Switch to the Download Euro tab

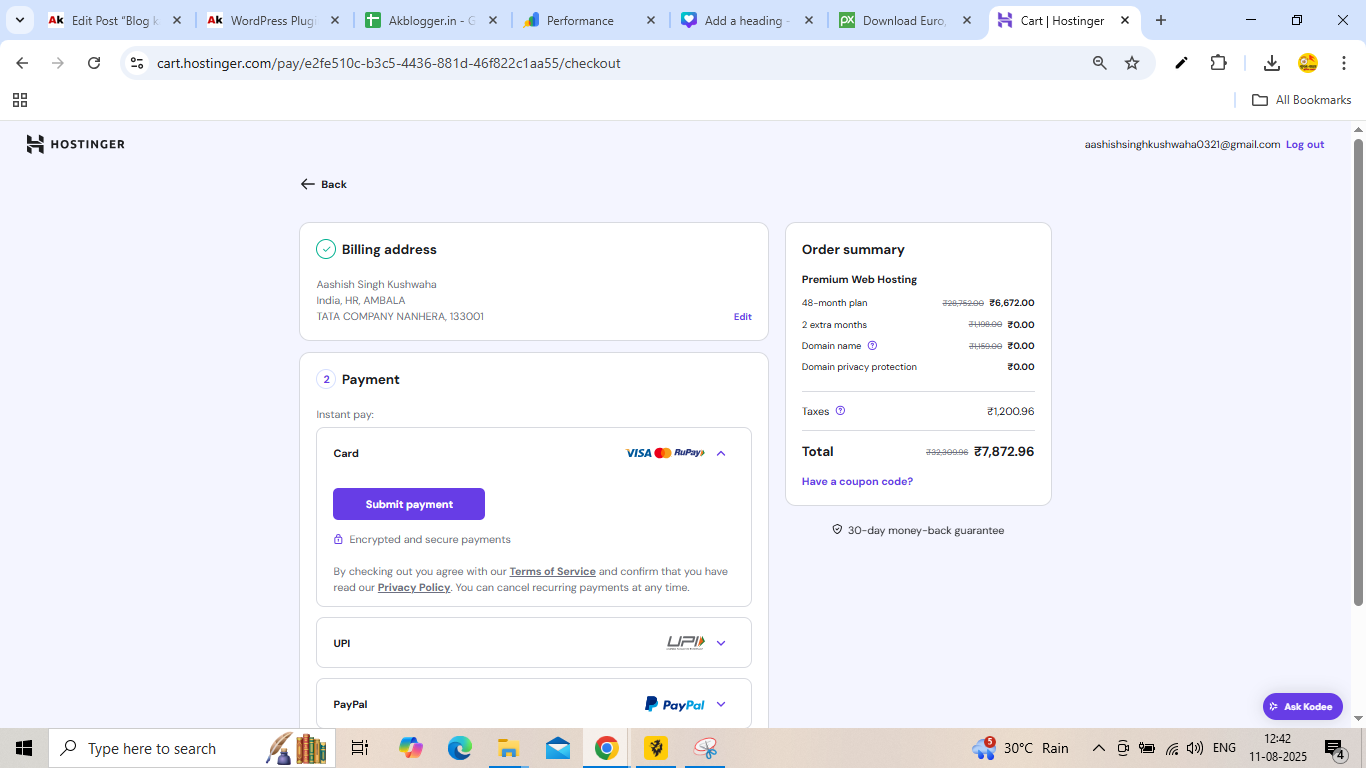point(906,20)
